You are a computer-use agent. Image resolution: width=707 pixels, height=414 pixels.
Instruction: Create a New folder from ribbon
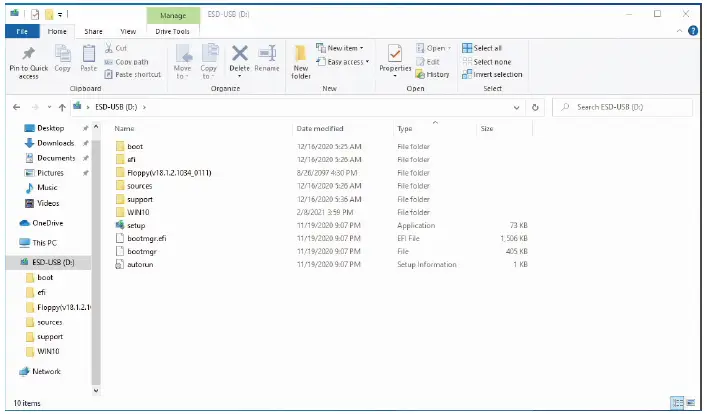[301, 62]
